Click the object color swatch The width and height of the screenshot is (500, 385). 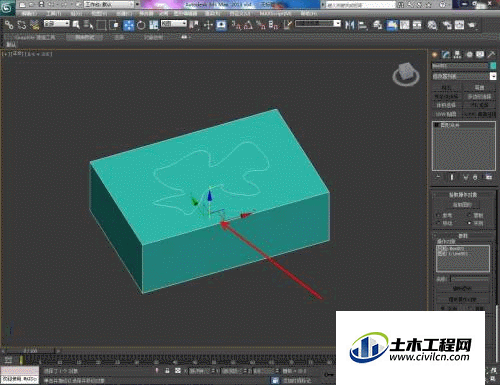click(493, 66)
